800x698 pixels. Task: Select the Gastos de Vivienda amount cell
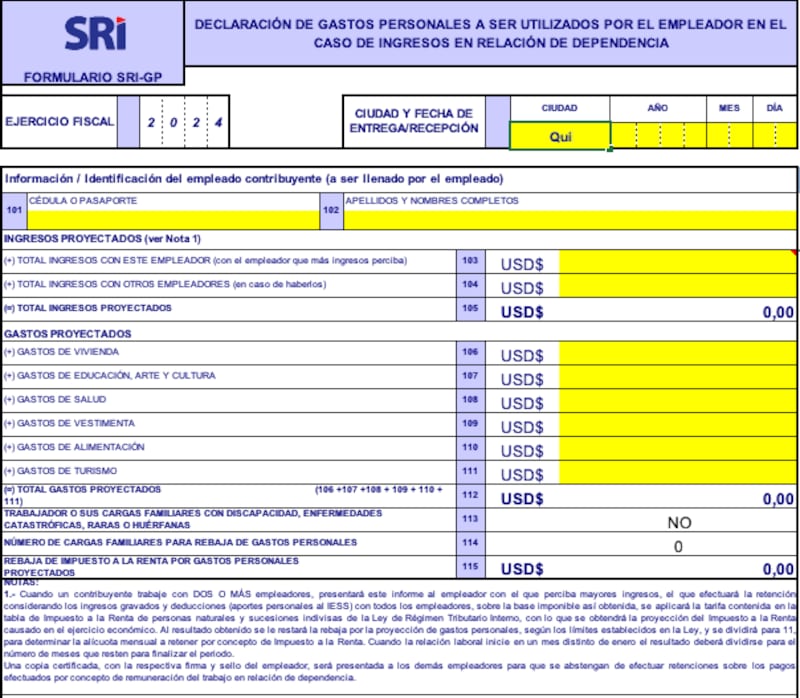[678, 353]
